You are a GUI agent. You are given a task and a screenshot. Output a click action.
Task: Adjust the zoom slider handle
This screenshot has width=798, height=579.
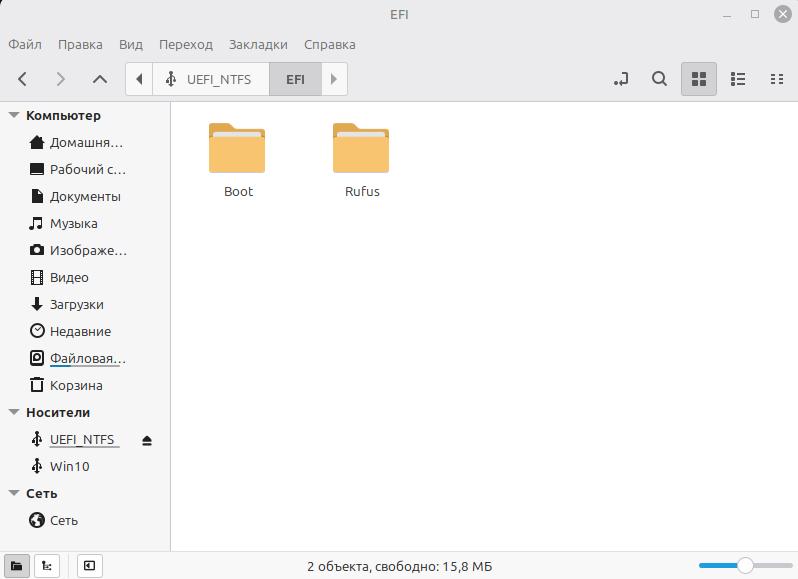pyautogui.click(x=745, y=565)
